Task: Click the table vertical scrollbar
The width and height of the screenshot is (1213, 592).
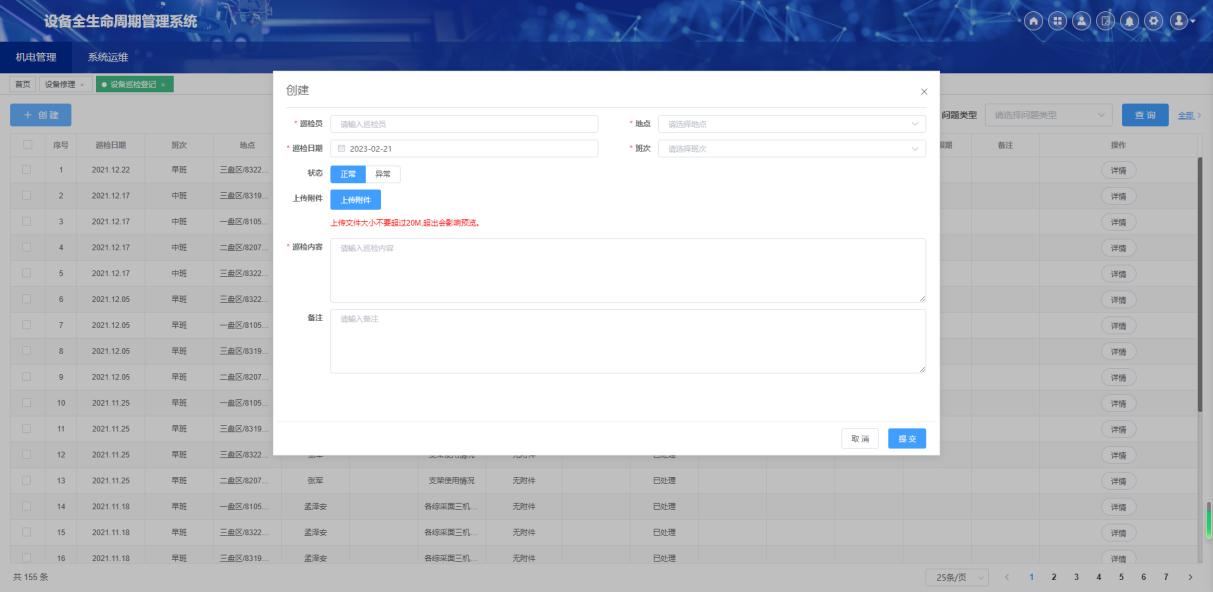Action: (1201, 285)
